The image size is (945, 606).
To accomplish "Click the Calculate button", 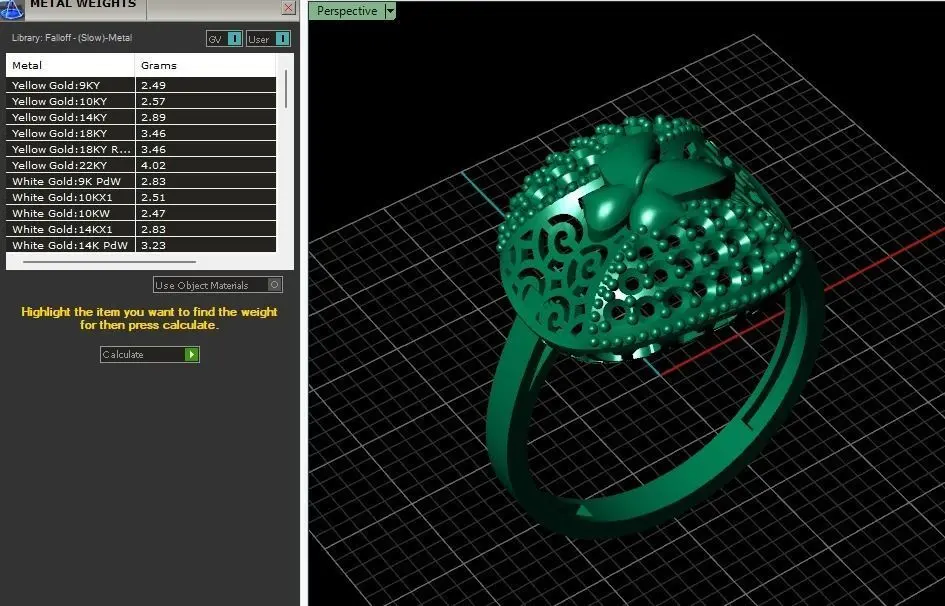I will point(149,354).
